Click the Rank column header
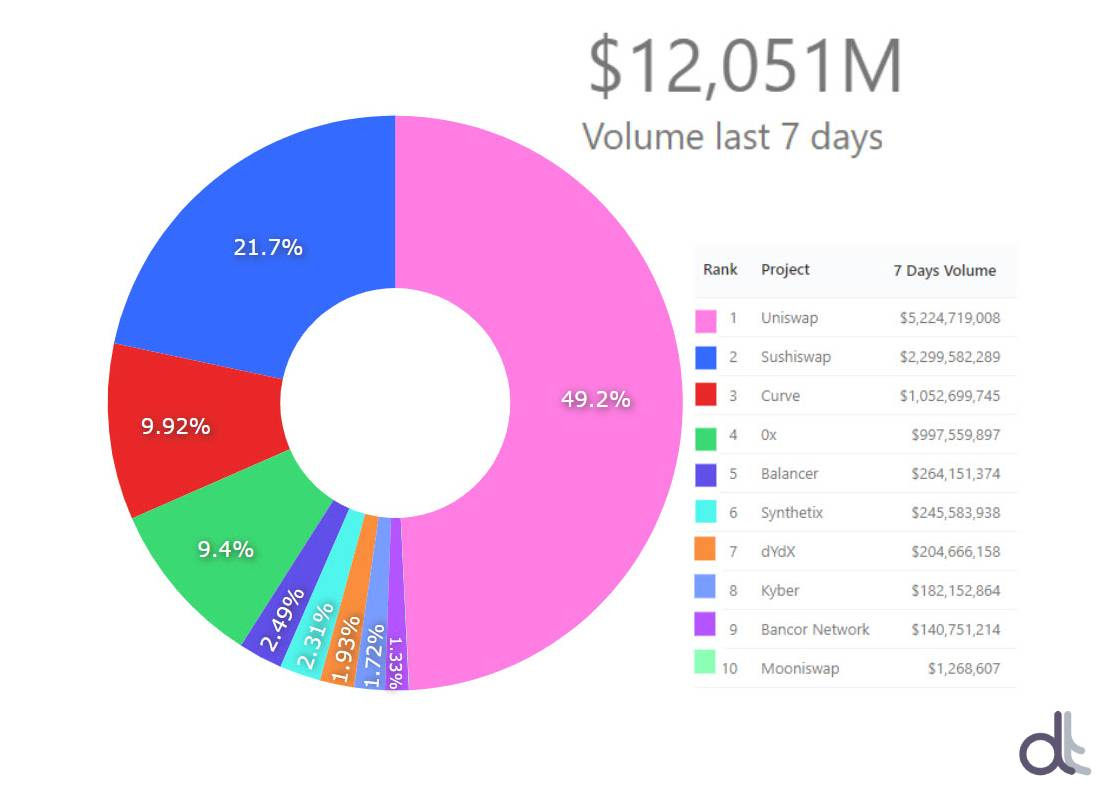The height and width of the screenshot is (800, 1100). click(720, 269)
